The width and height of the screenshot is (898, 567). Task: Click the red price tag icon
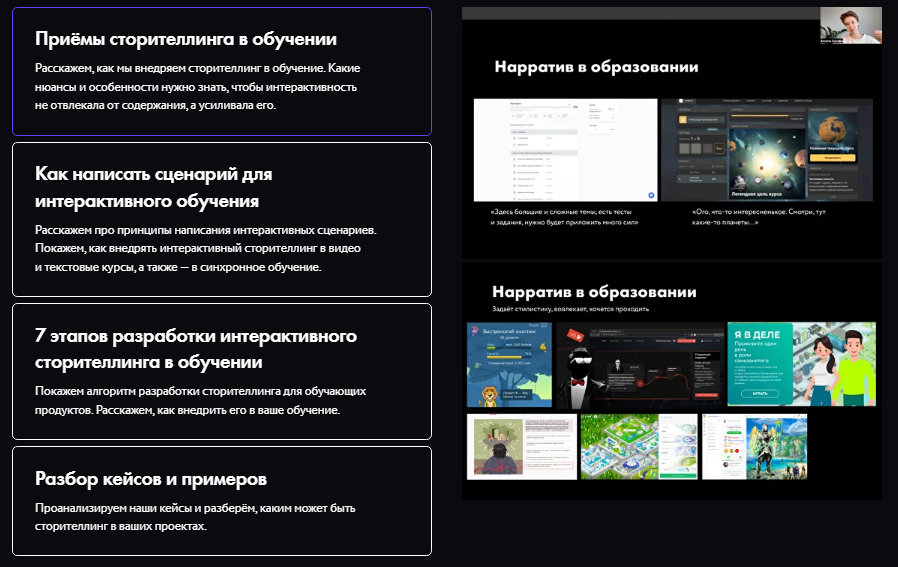[x=574, y=336]
